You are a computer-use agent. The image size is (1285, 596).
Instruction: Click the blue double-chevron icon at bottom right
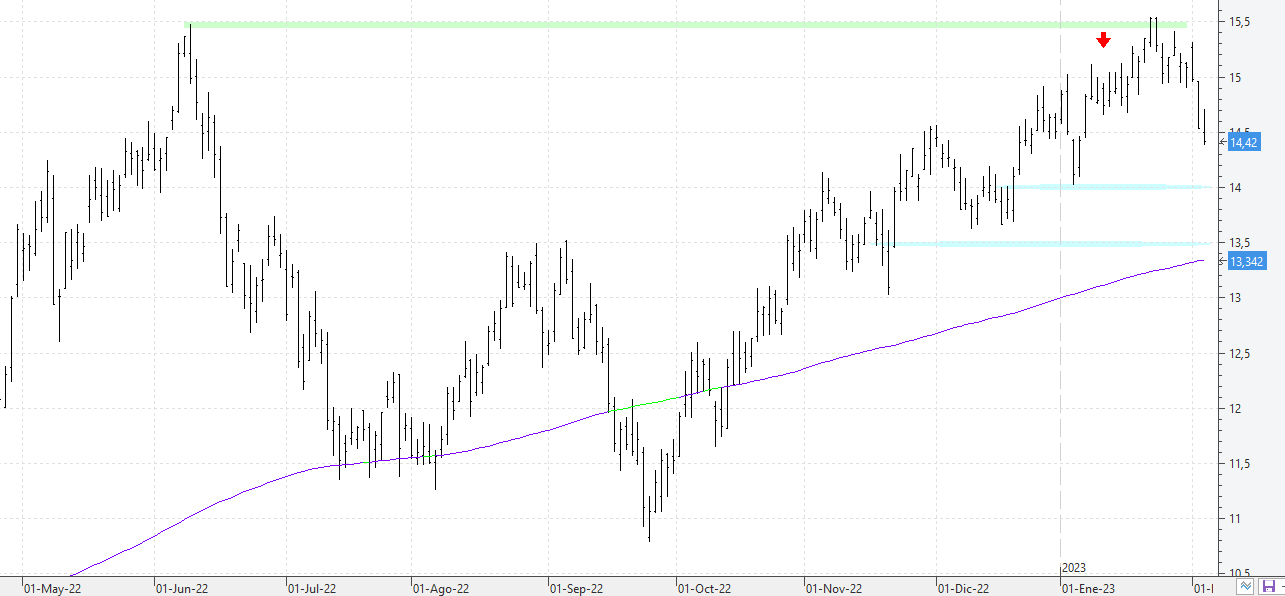coord(1245,586)
